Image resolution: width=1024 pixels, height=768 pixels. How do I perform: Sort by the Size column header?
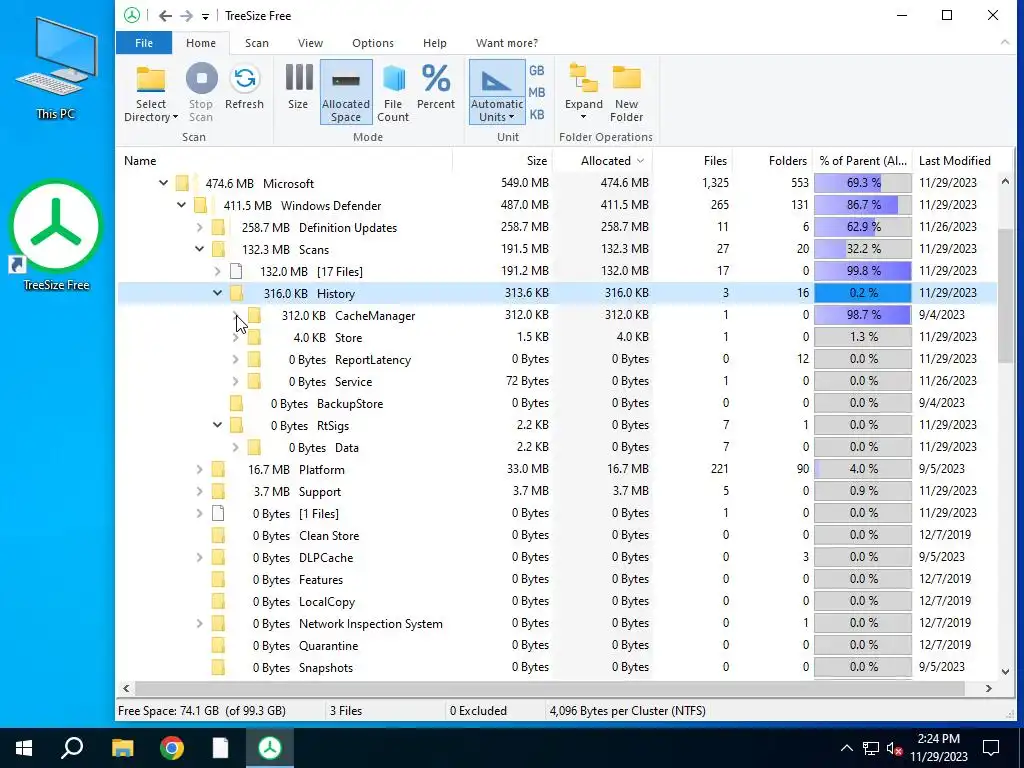click(502, 161)
